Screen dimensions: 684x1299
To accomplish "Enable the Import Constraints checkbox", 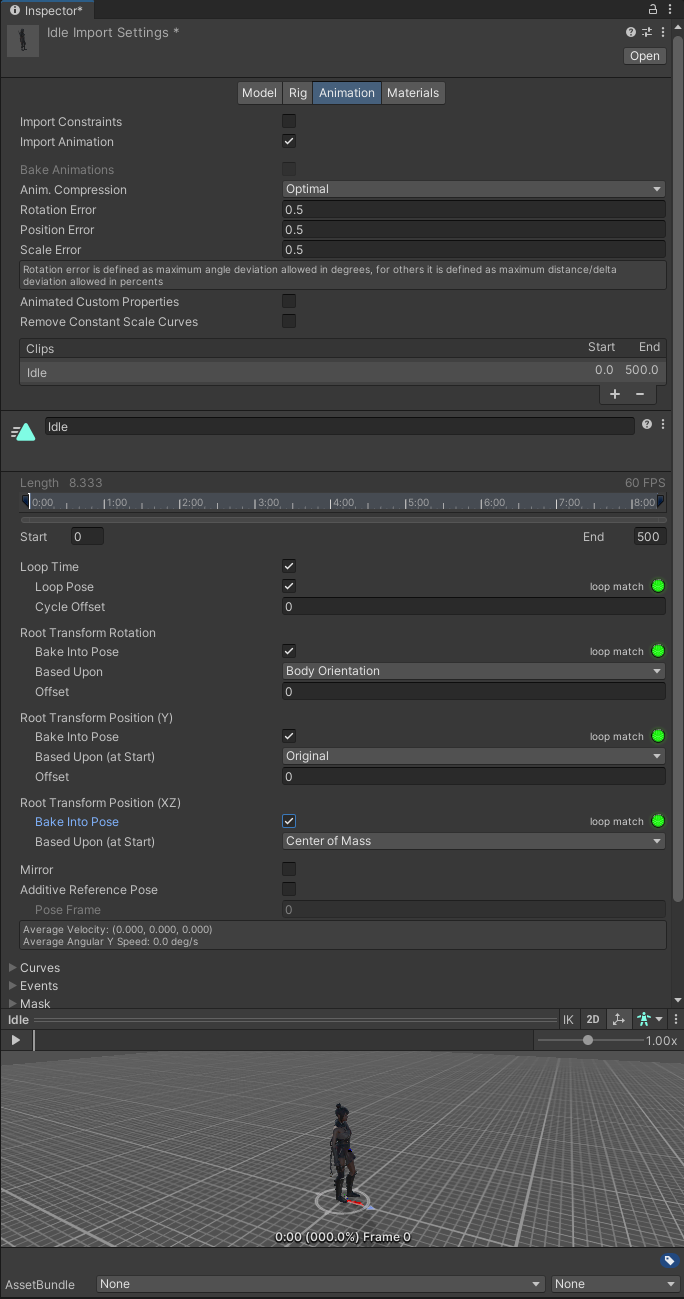I will click(289, 121).
